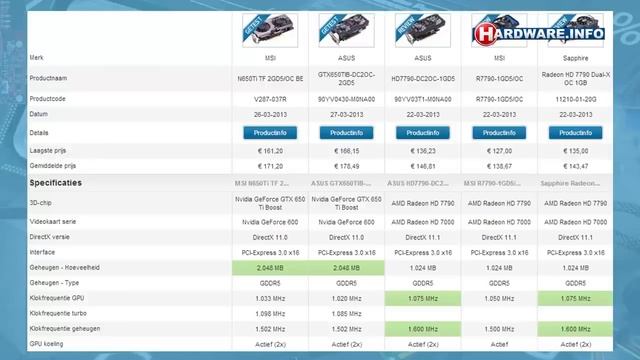640x360 pixels.
Task: Select product name N650Ti TF 2GD5/OC BE
Action: (270, 79)
